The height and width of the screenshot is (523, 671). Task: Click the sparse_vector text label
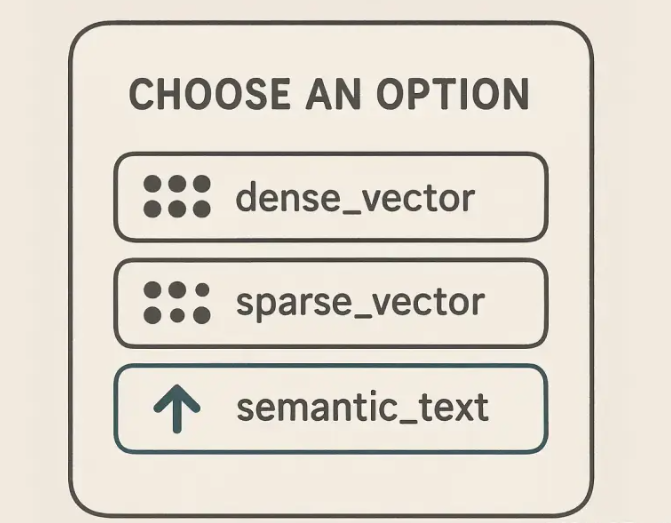(360, 303)
